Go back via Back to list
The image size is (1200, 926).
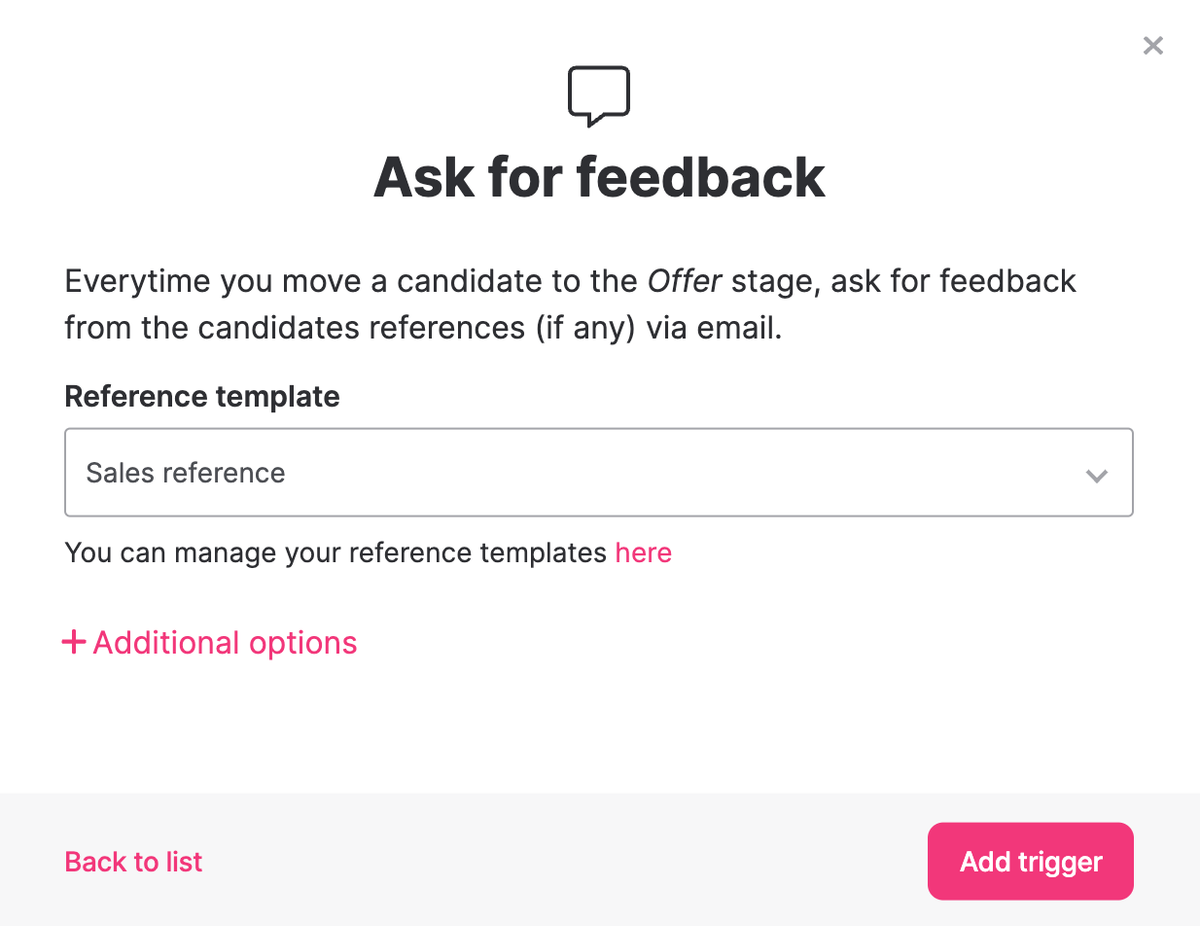pyautogui.click(x=133, y=862)
